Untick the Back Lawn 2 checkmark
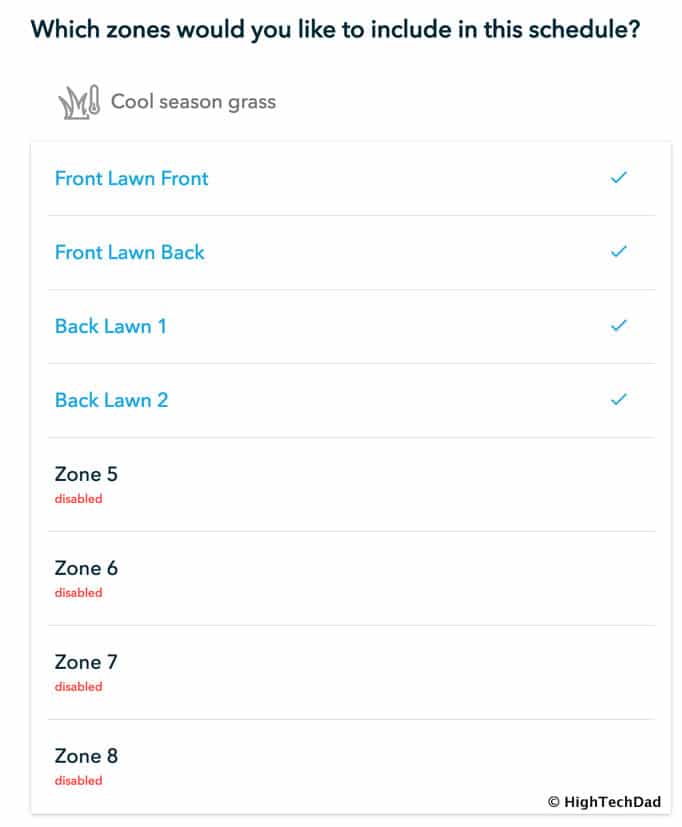 [x=619, y=400]
